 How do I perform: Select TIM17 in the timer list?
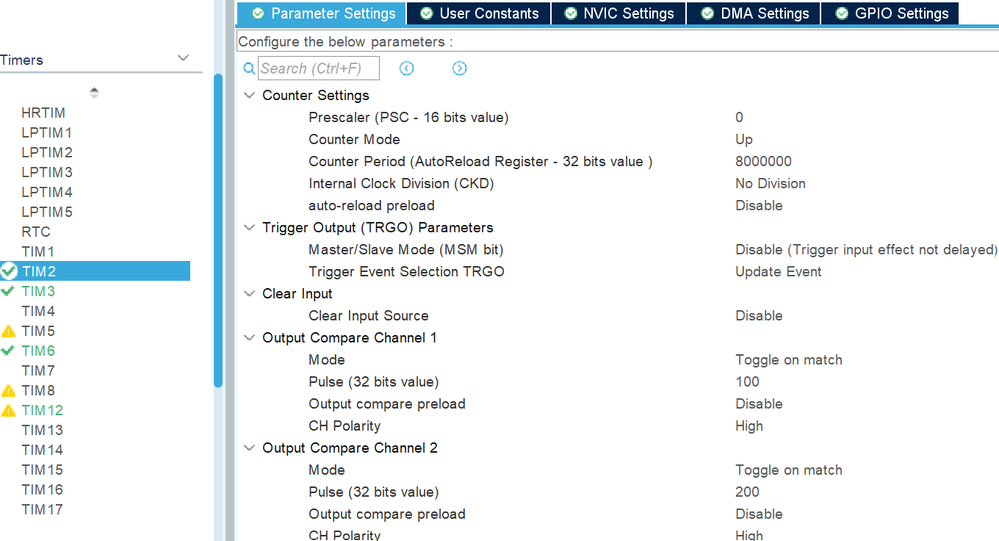click(x=42, y=509)
